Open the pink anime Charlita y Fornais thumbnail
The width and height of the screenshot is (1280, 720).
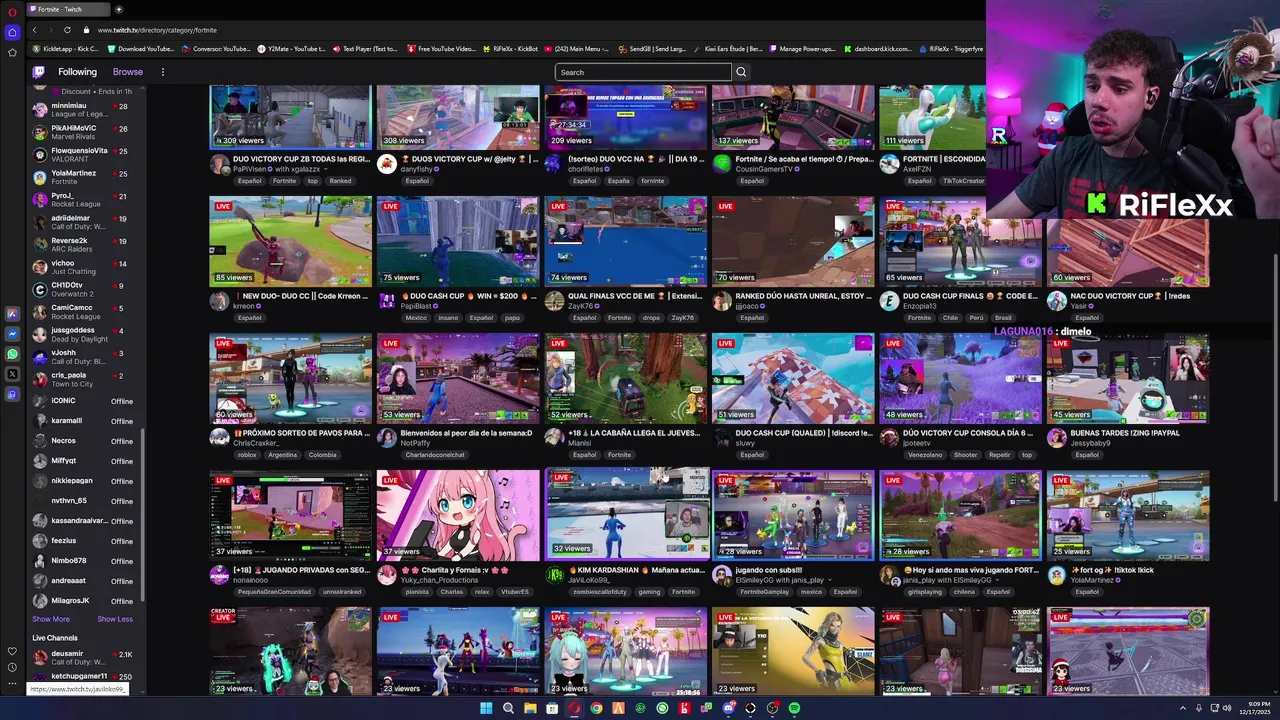tap(458, 515)
